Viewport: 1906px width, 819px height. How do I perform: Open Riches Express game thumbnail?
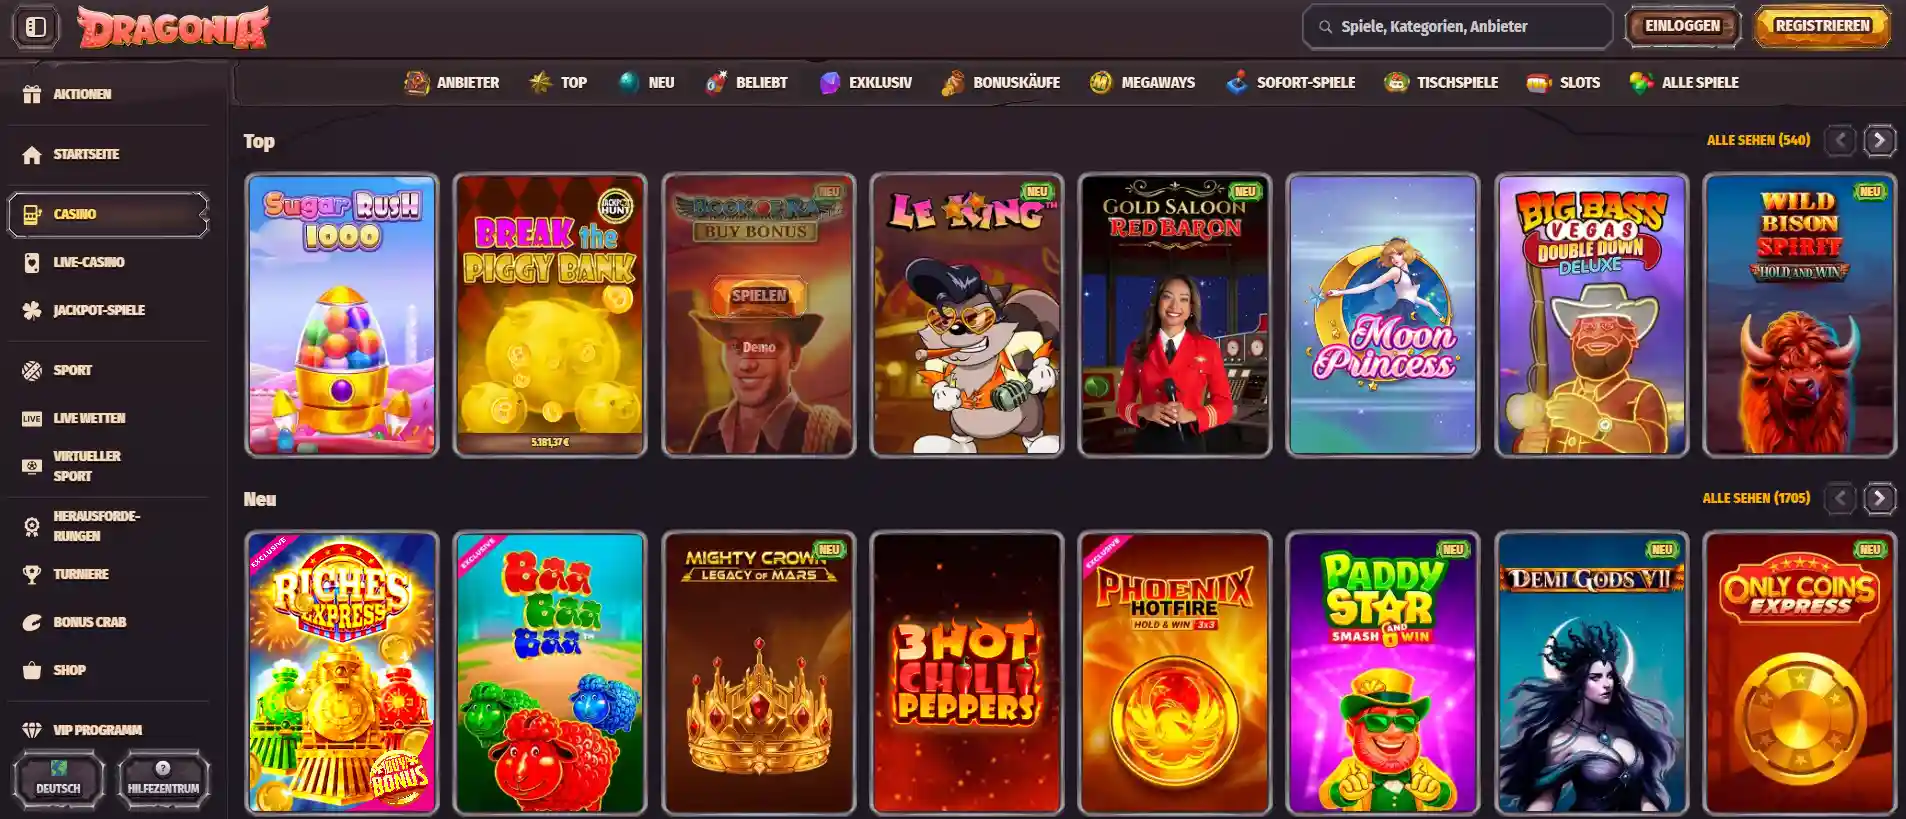point(342,673)
